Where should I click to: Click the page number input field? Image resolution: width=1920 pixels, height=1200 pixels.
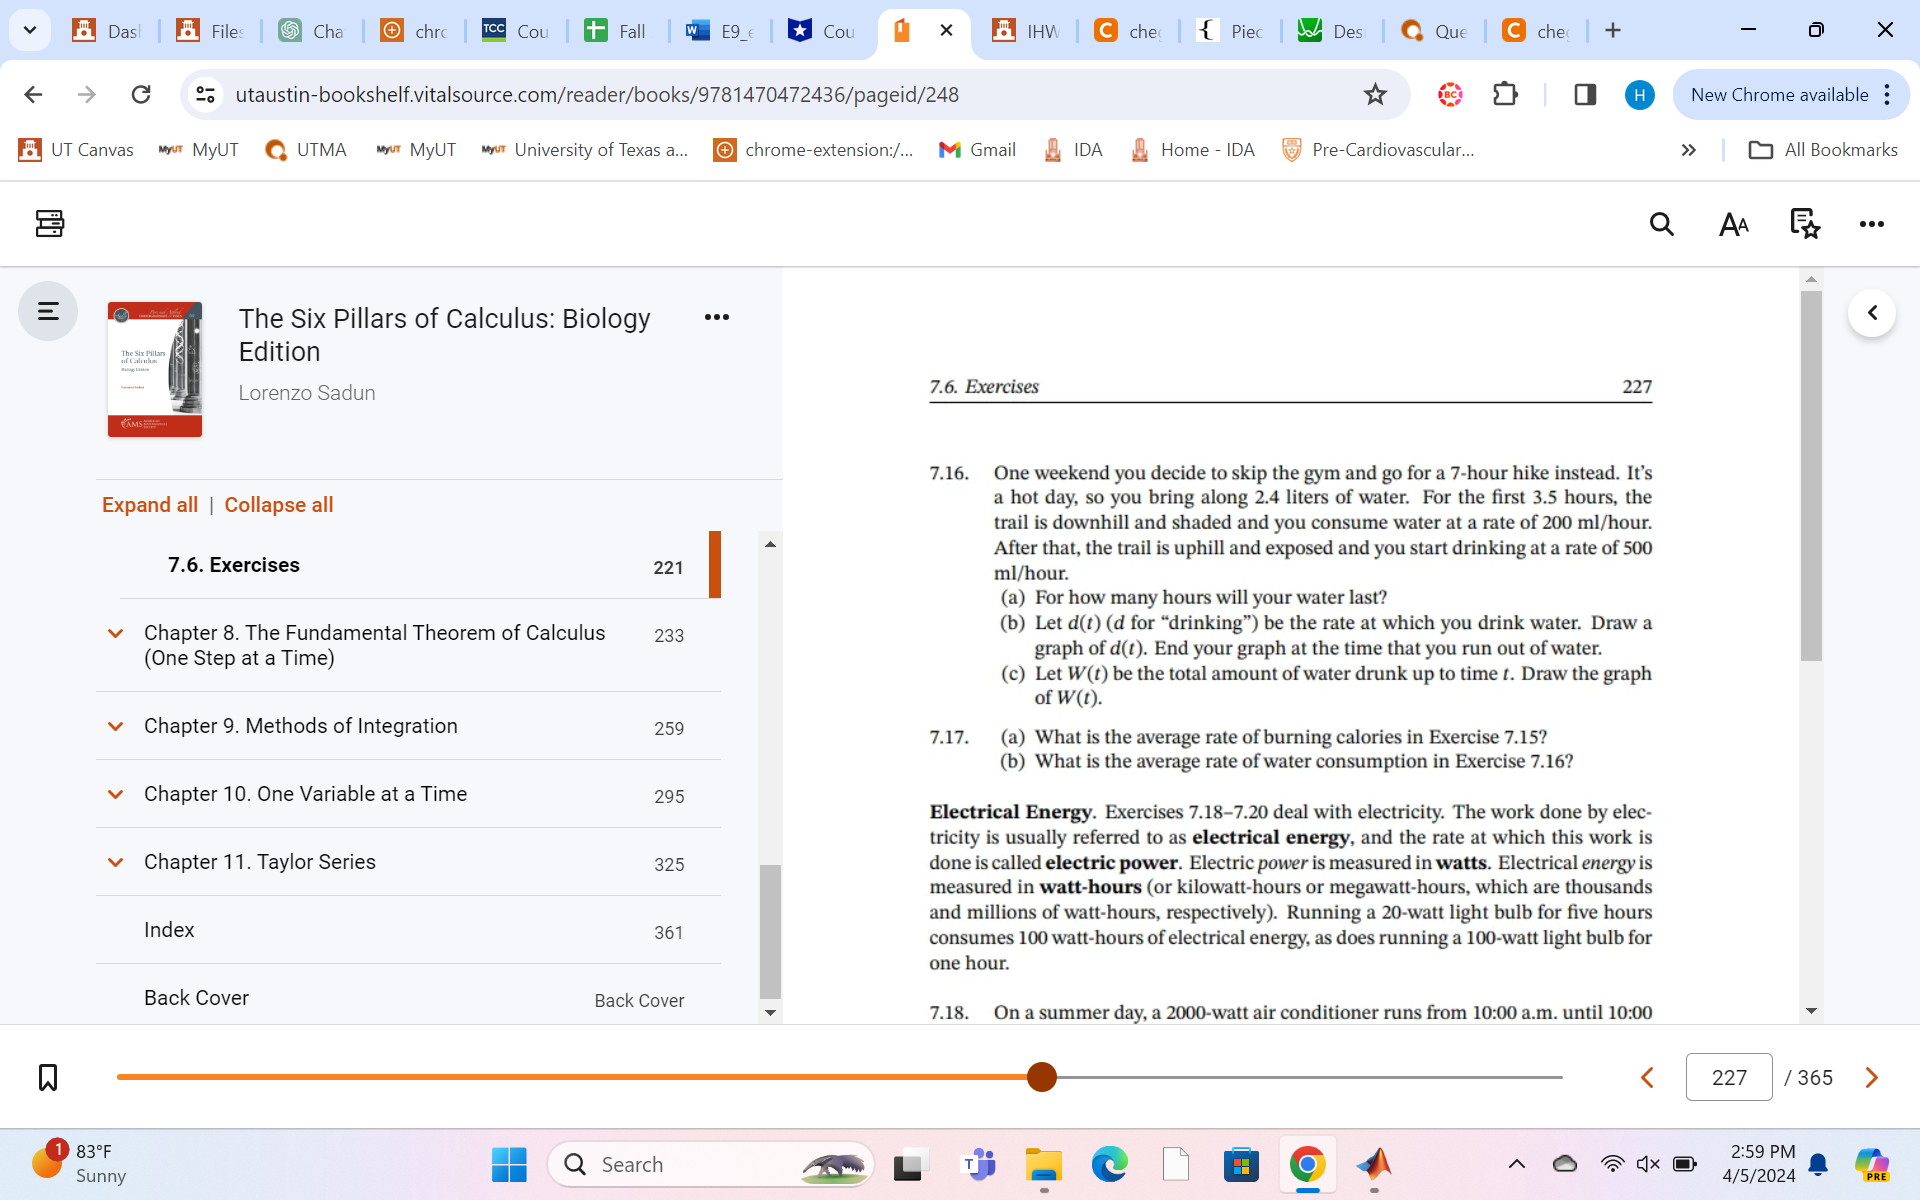tap(1728, 1077)
